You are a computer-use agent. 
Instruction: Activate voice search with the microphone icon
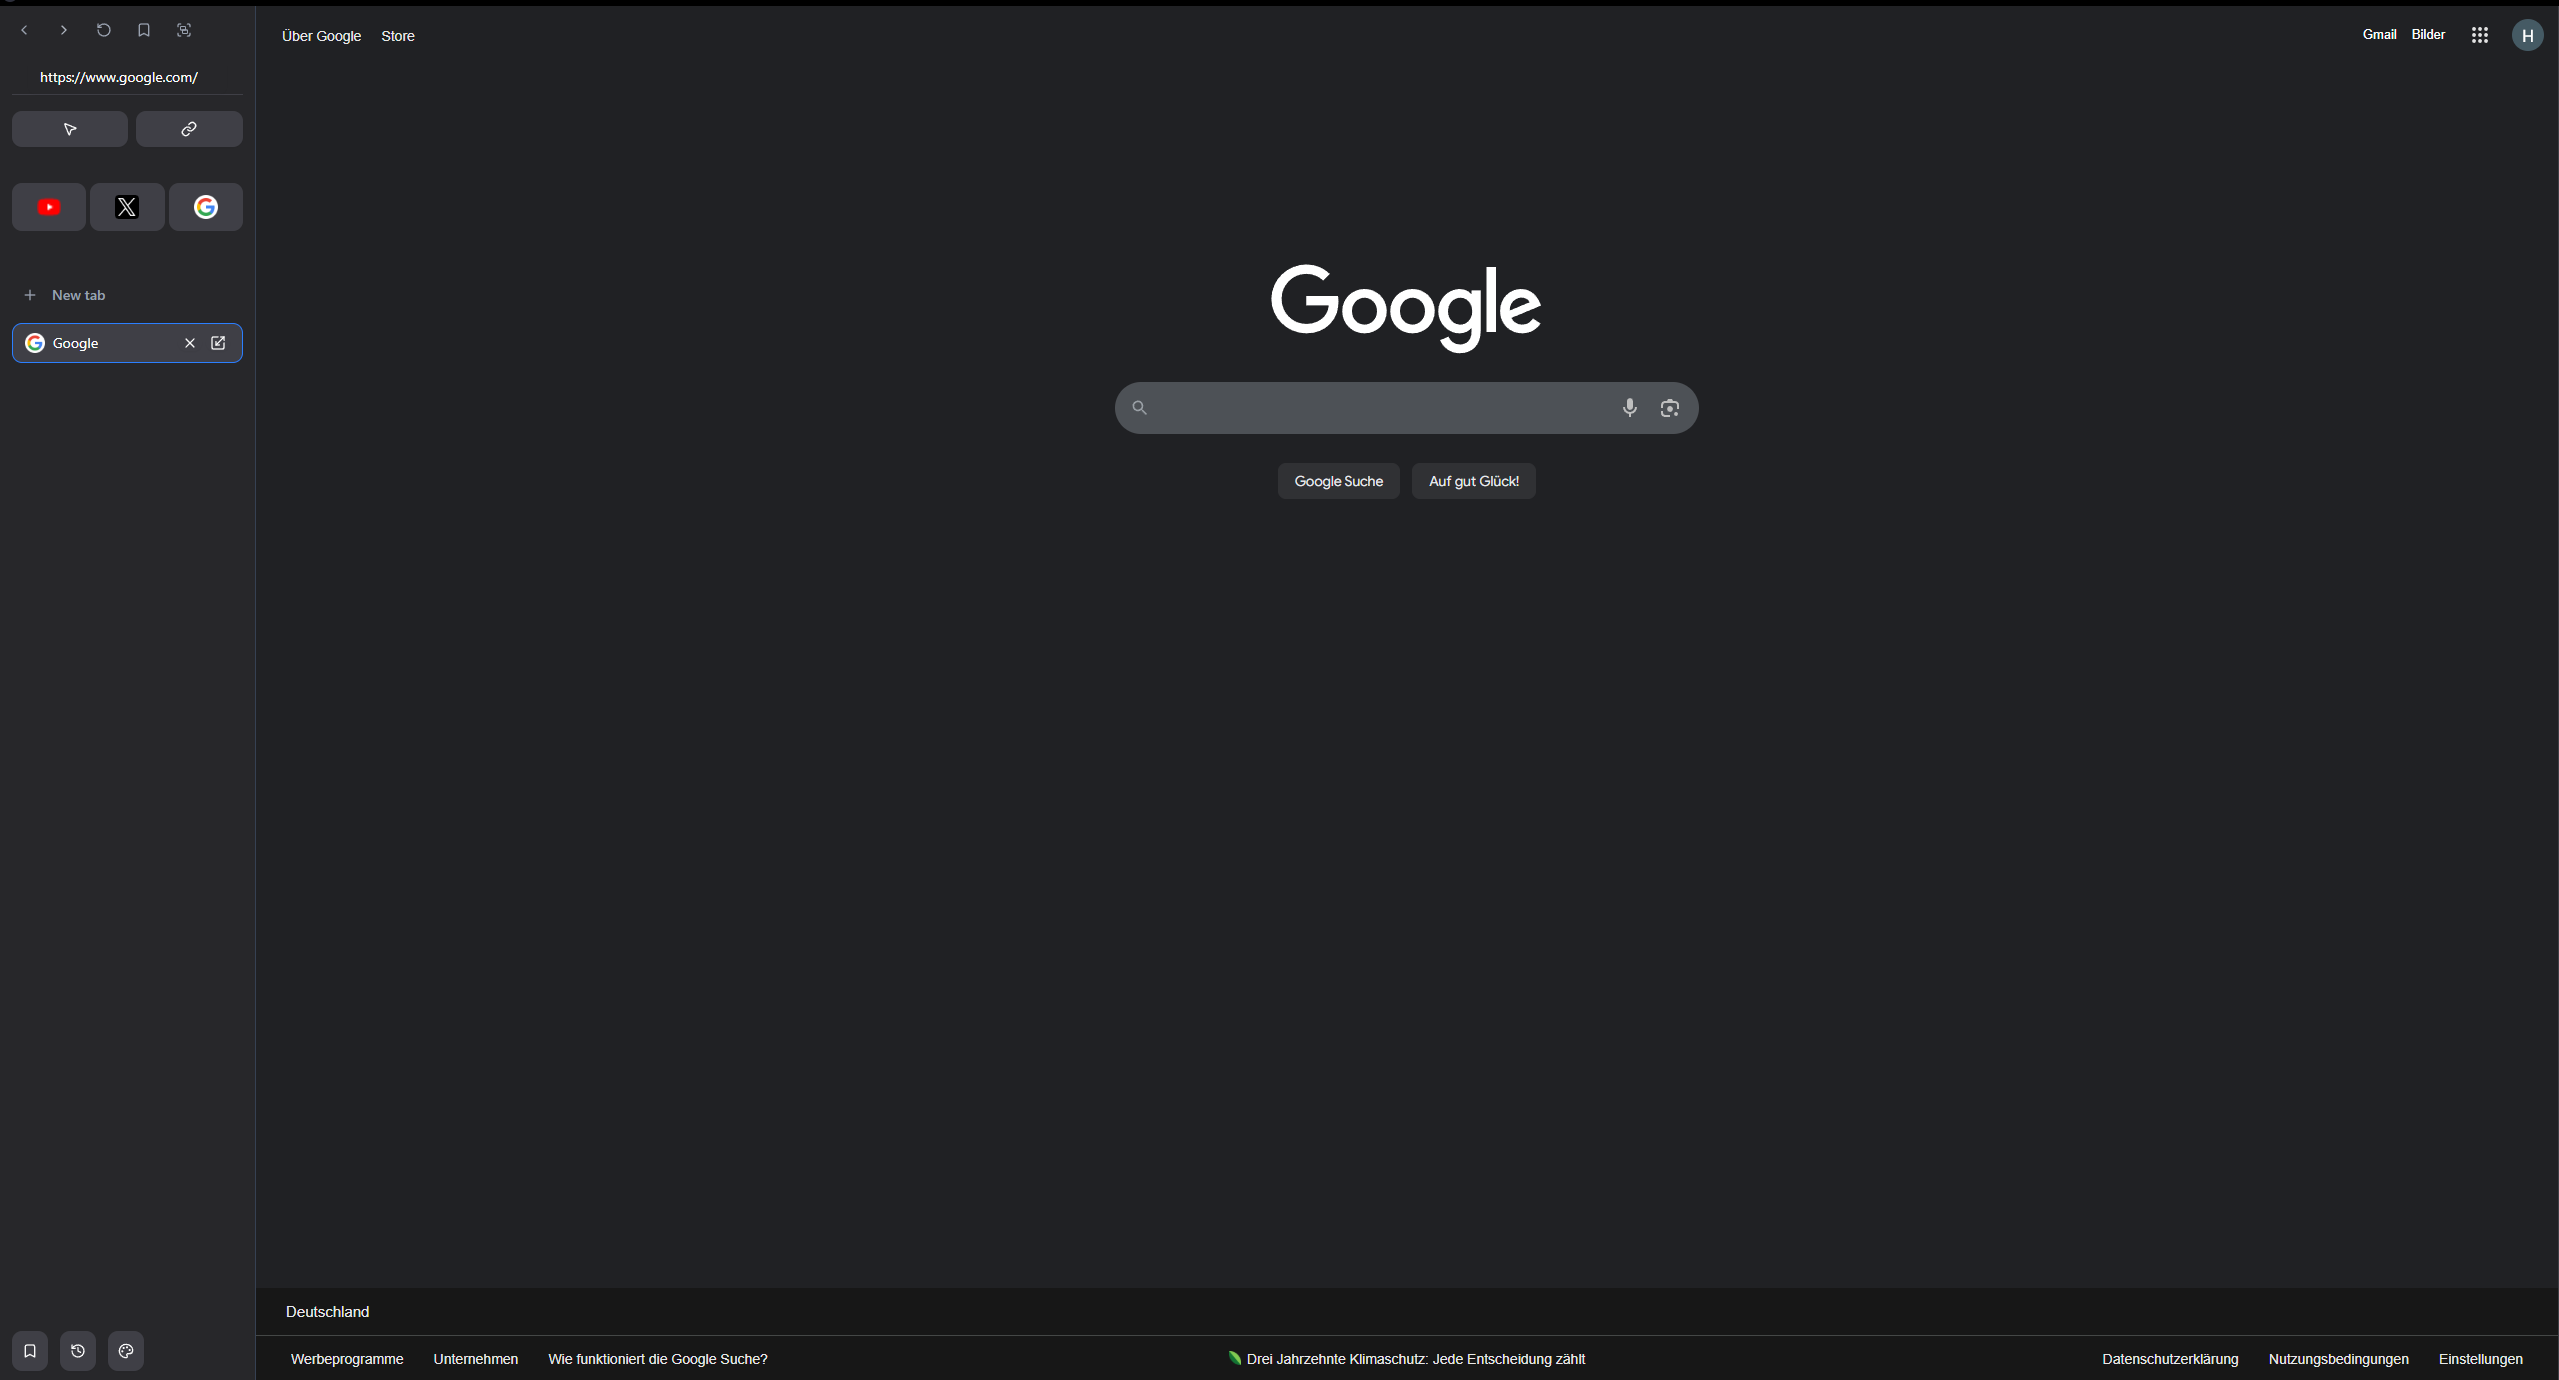1629,407
